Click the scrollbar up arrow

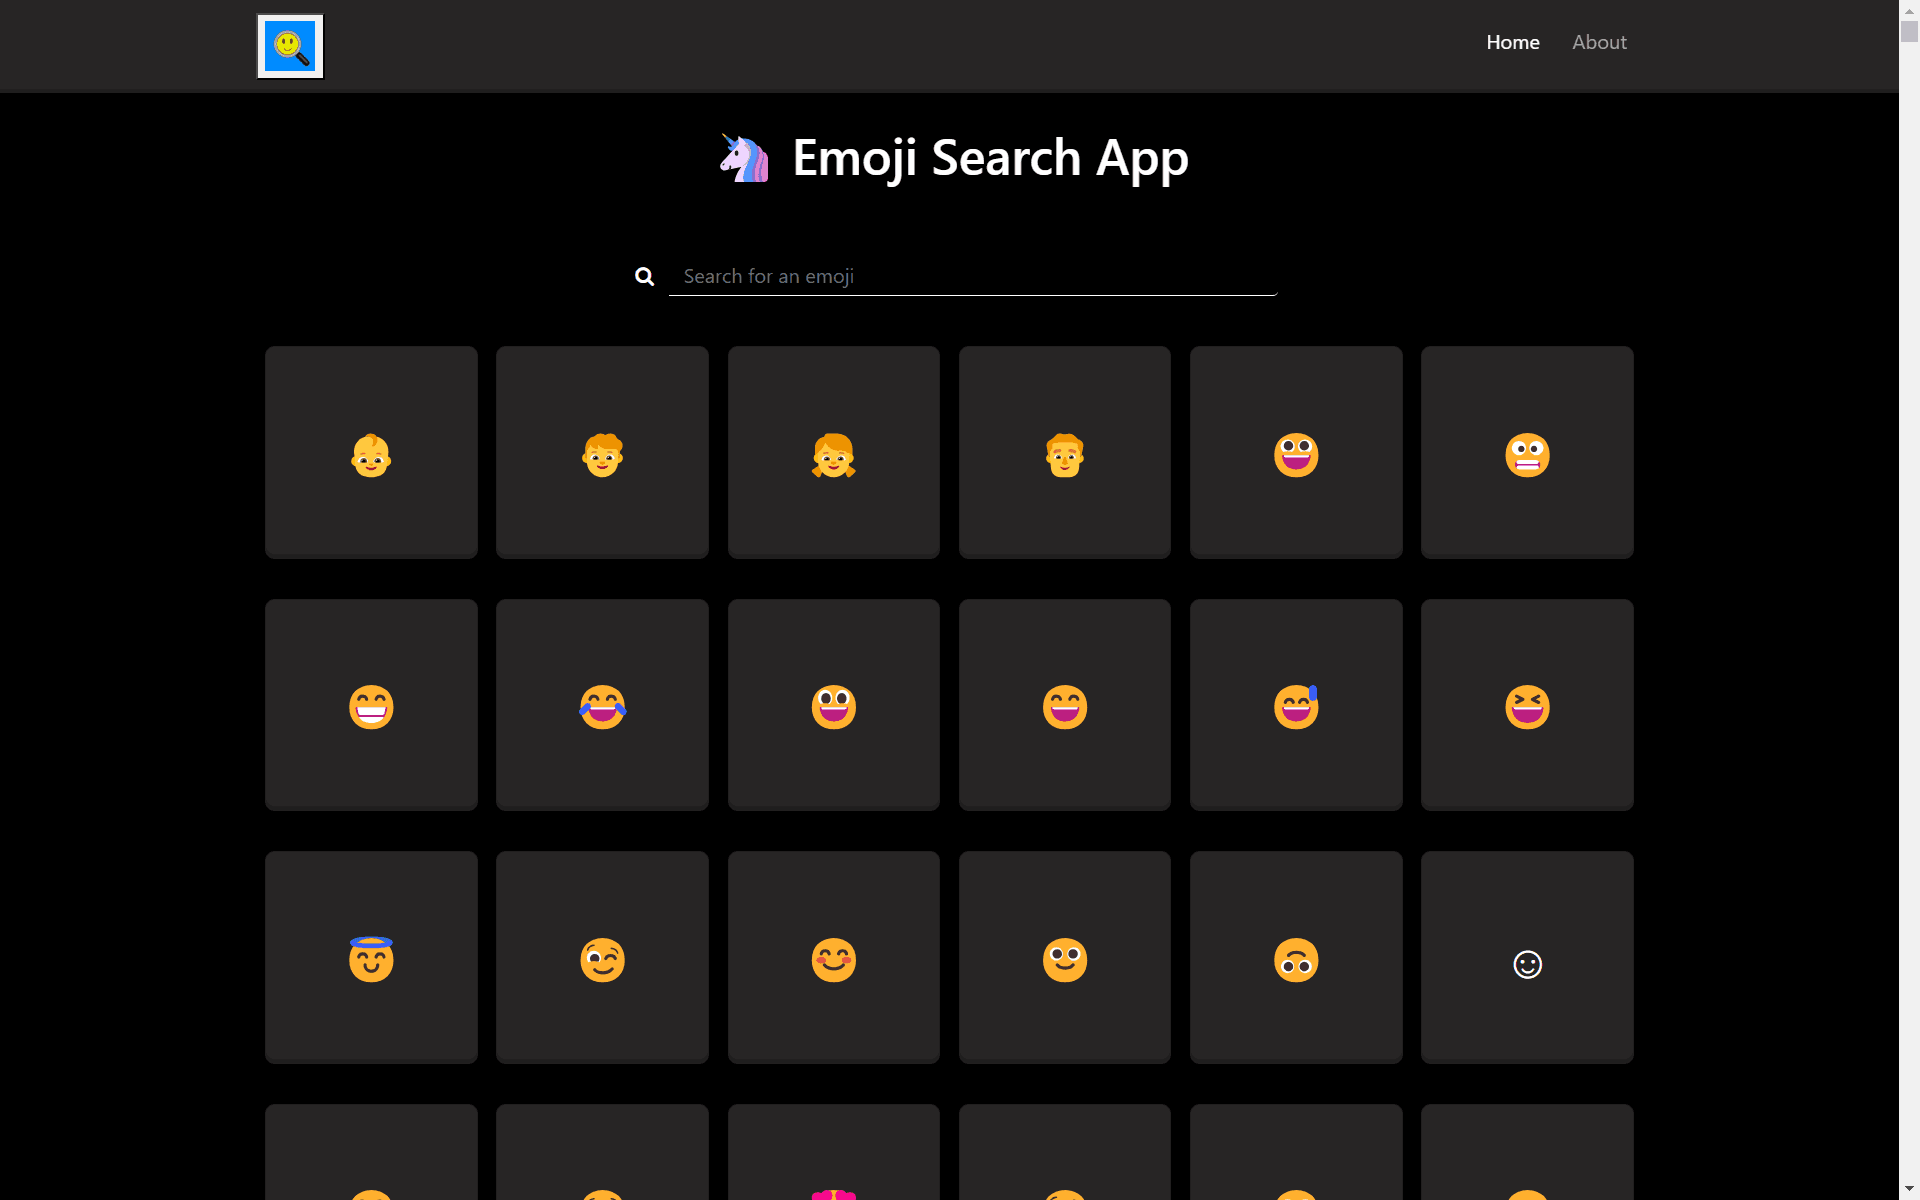tap(1909, 9)
